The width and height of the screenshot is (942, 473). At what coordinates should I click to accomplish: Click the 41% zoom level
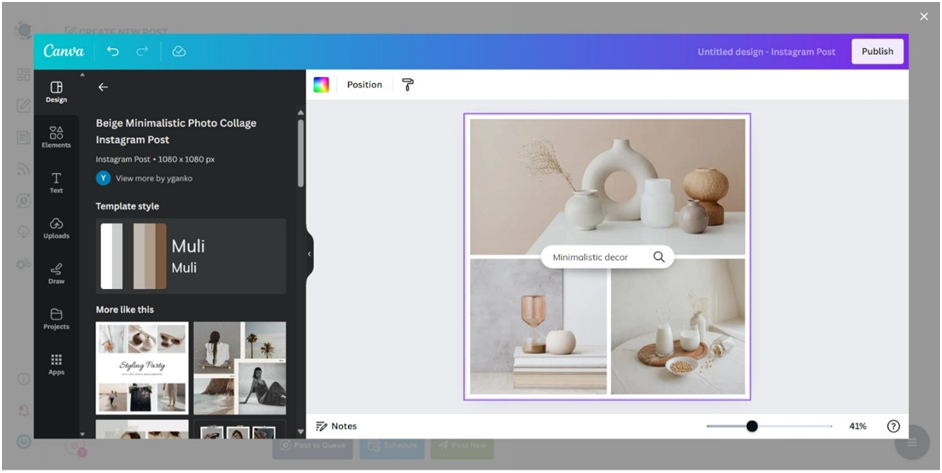pos(857,426)
